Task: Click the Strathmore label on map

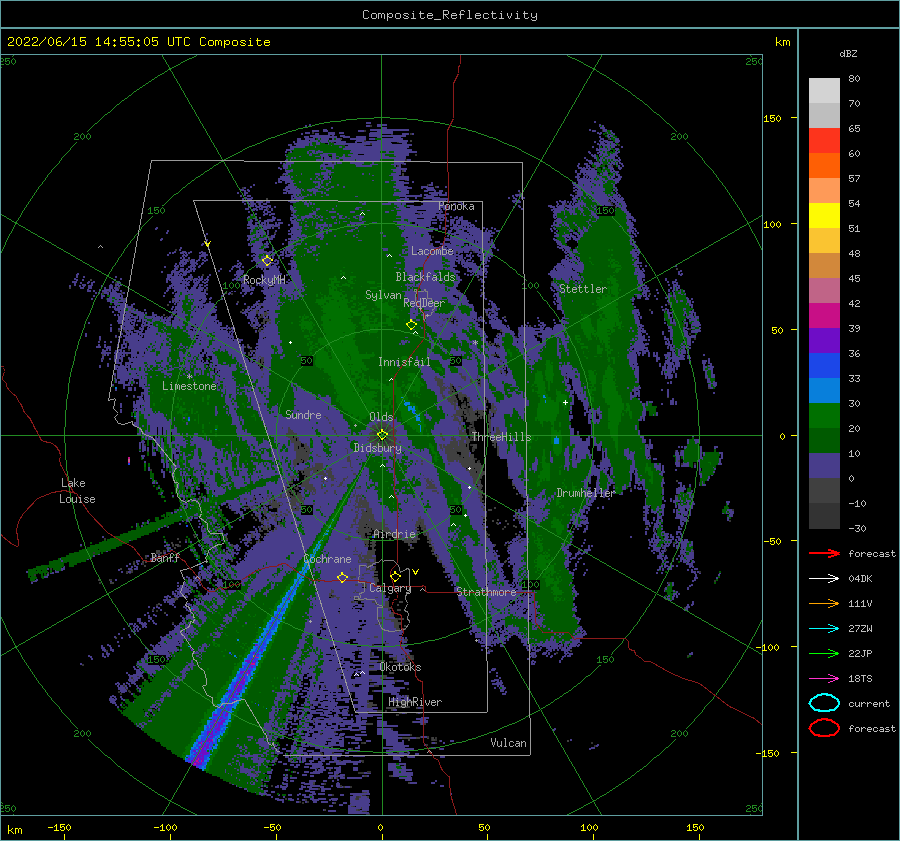Action: pyautogui.click(x=486, y=592)
